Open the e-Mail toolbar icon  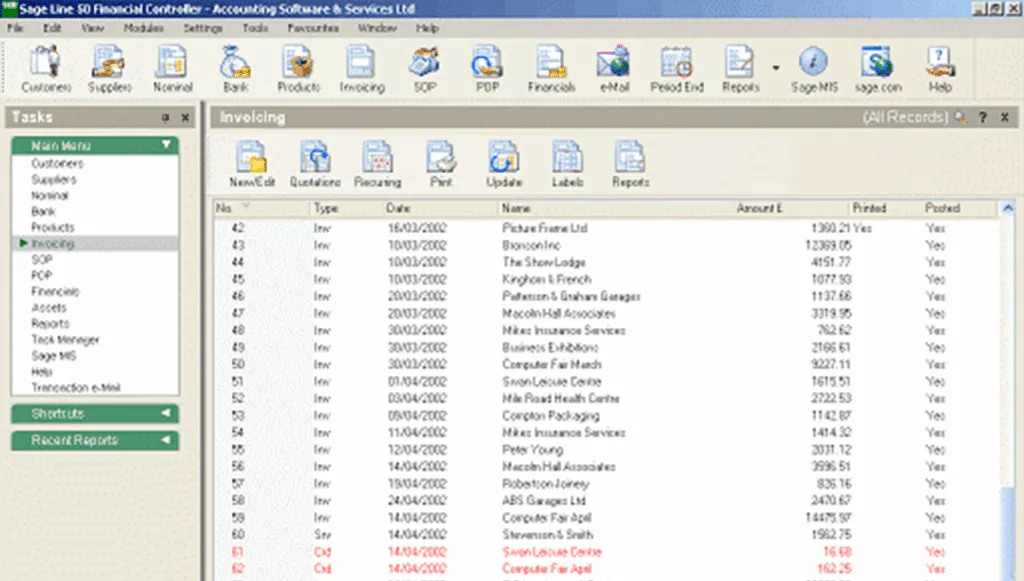coord(614,69)
